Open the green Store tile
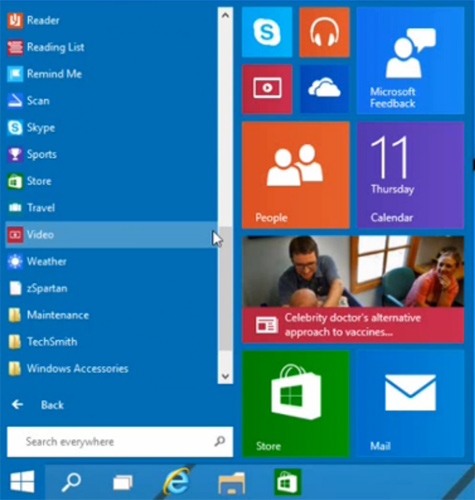 coord(296,404)
